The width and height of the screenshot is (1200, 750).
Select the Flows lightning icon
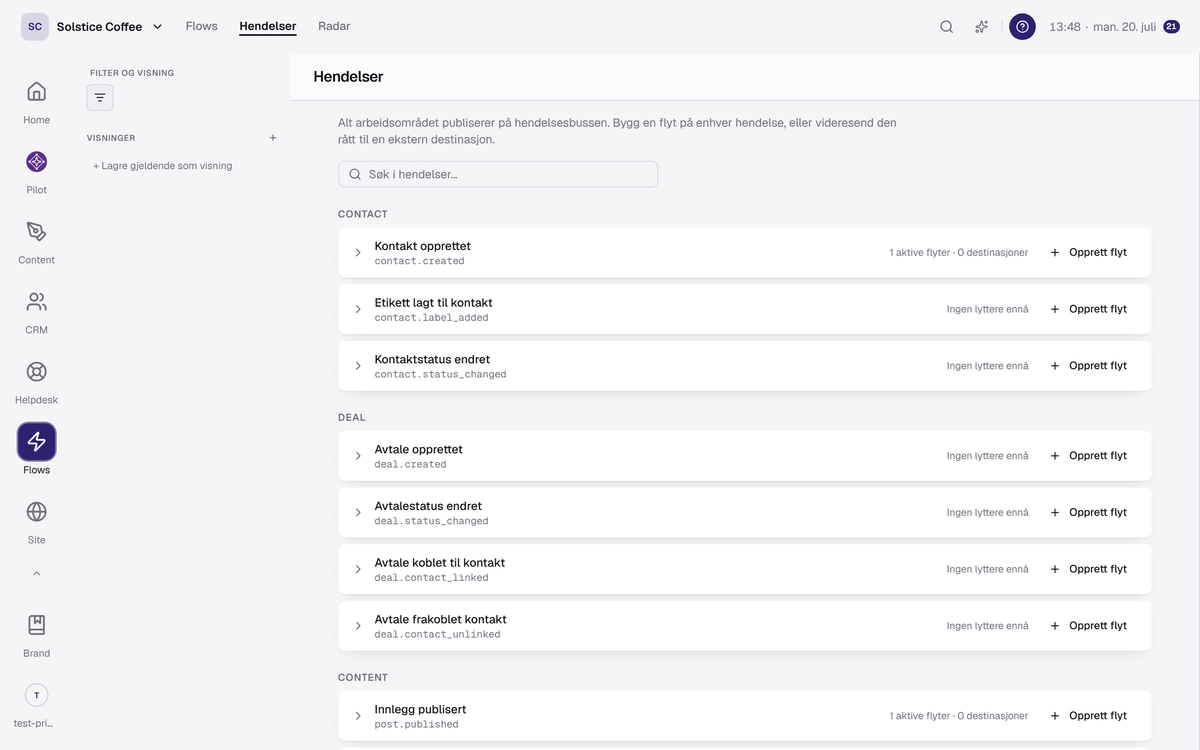36,441
